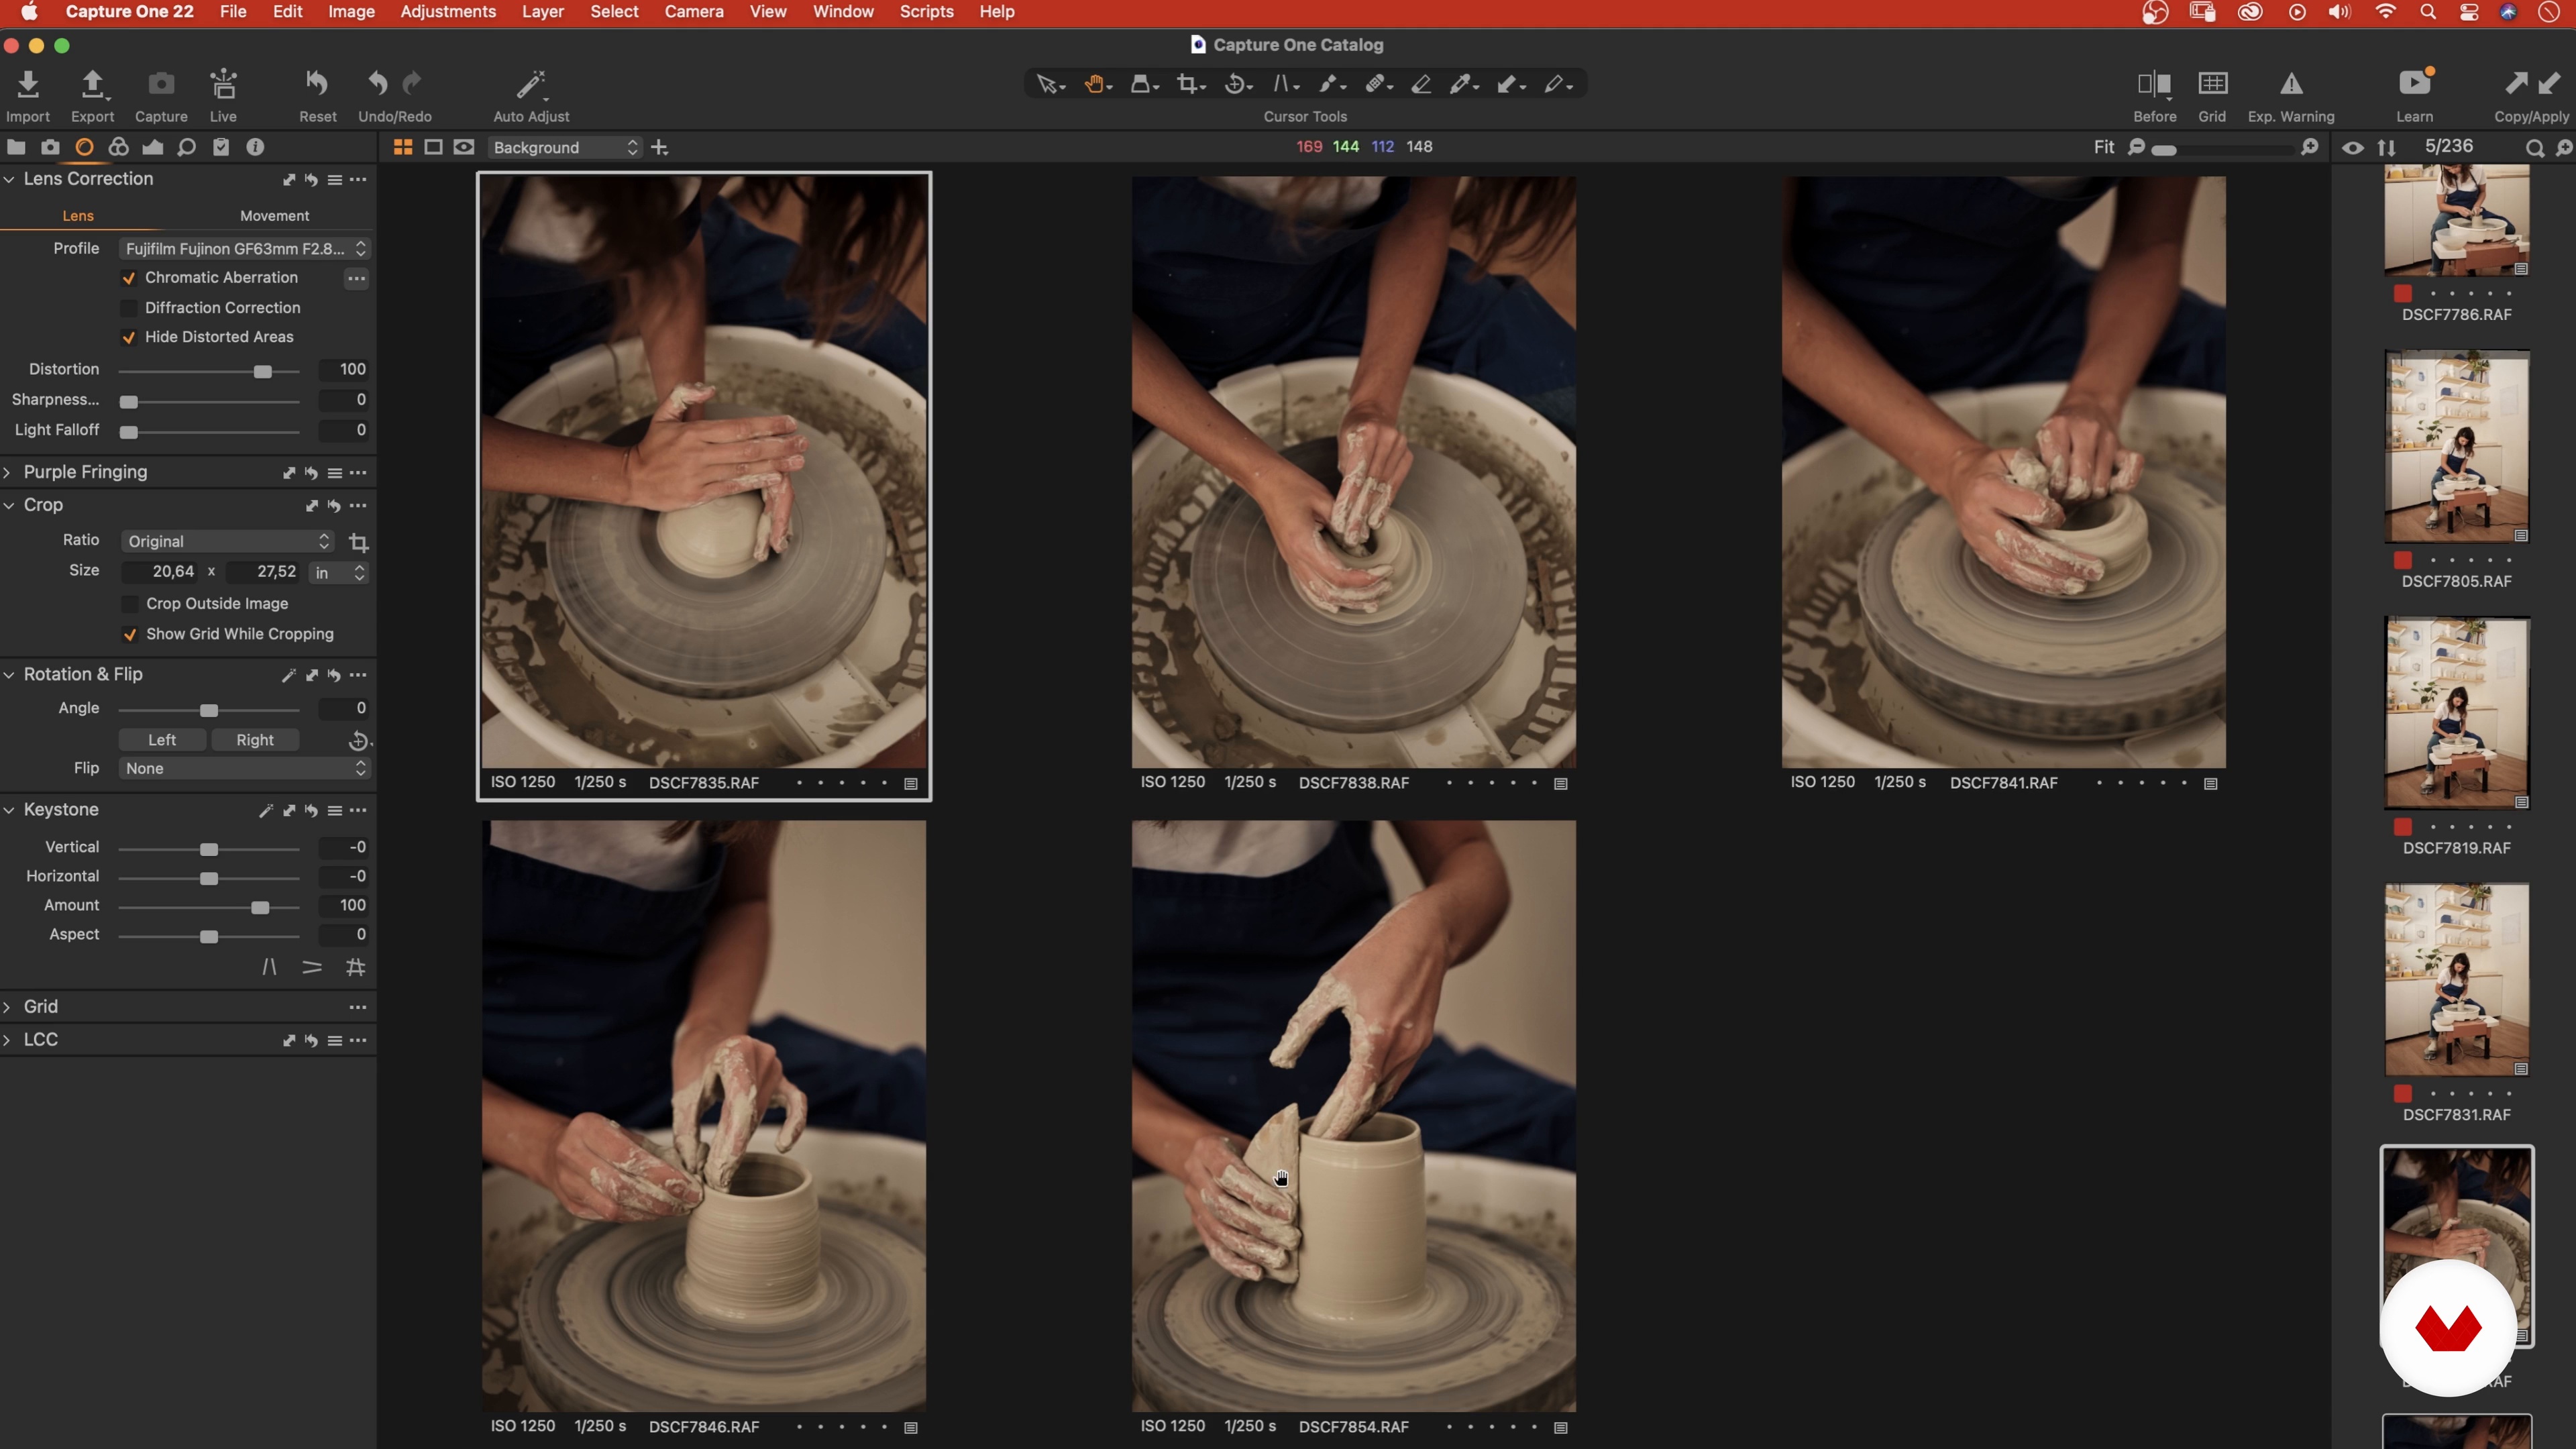Click the crop width size field
Image resolution: width=2576 pixels, height=1449 pixels.
point(162,572)
